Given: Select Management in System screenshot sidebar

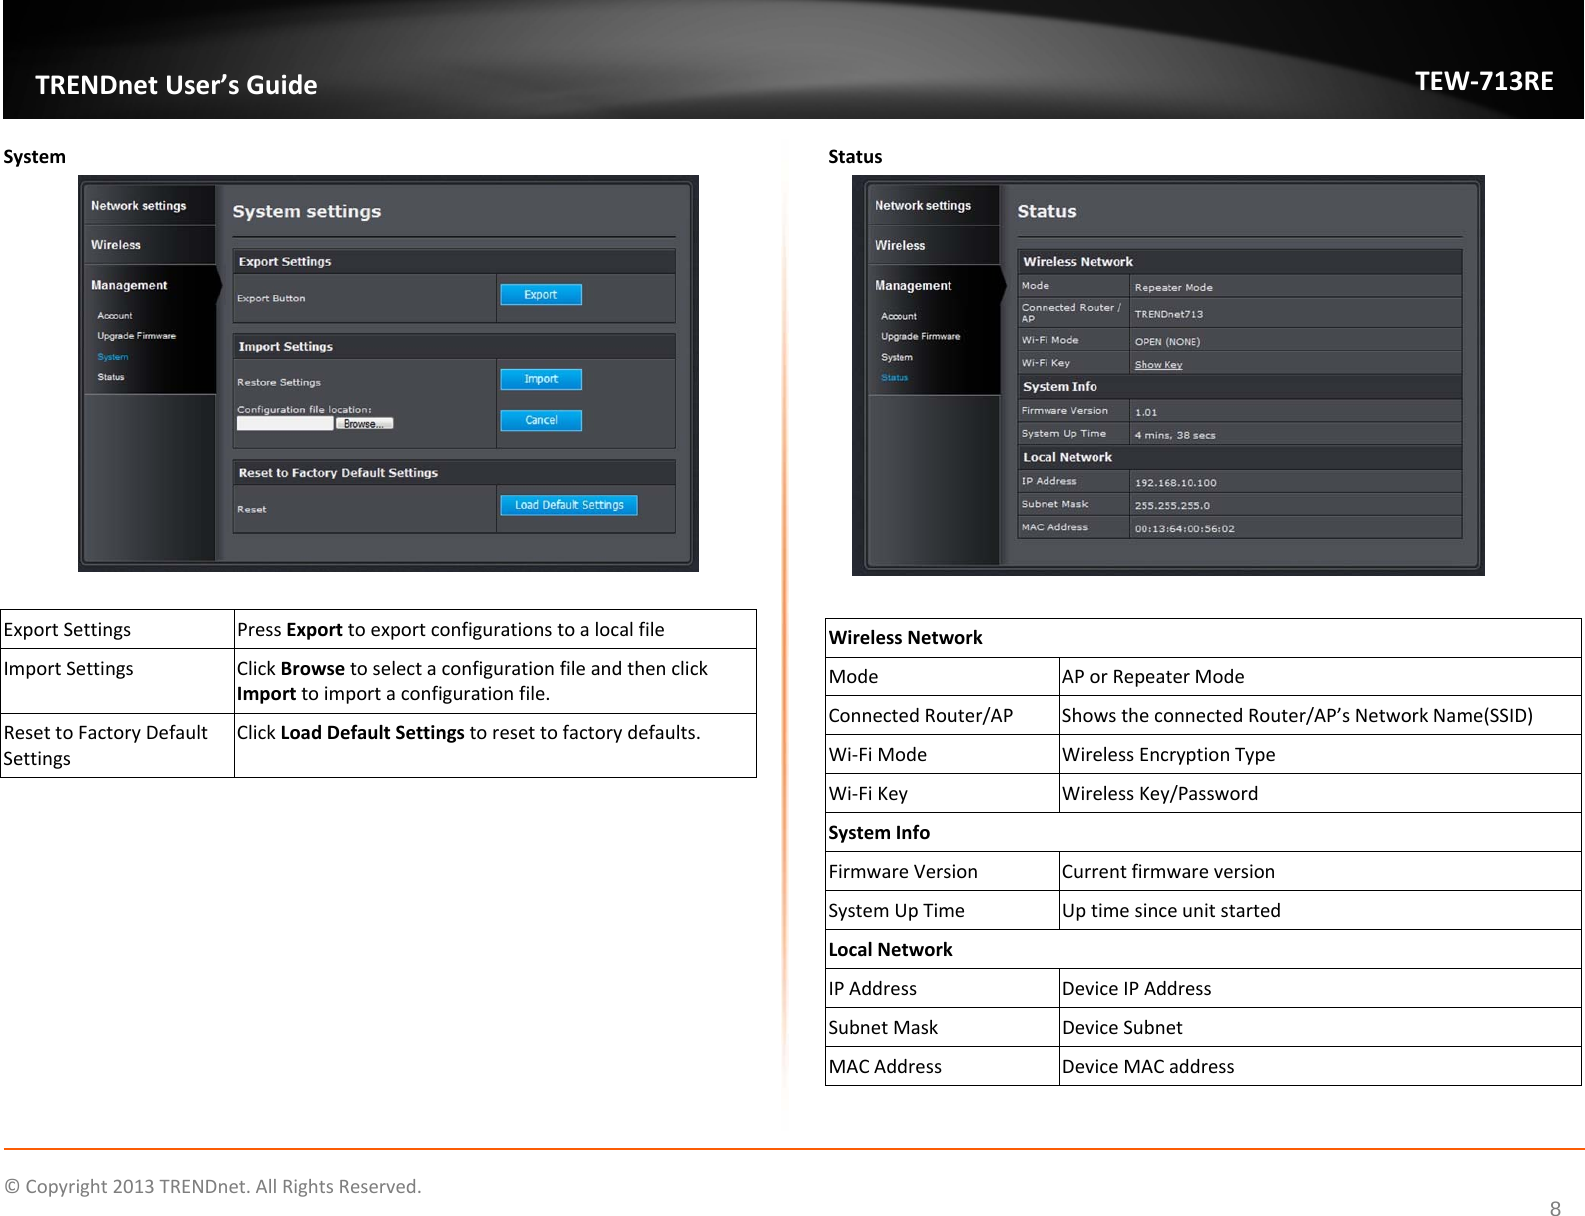Looking at the screenshot, I should tap(129, 285).
